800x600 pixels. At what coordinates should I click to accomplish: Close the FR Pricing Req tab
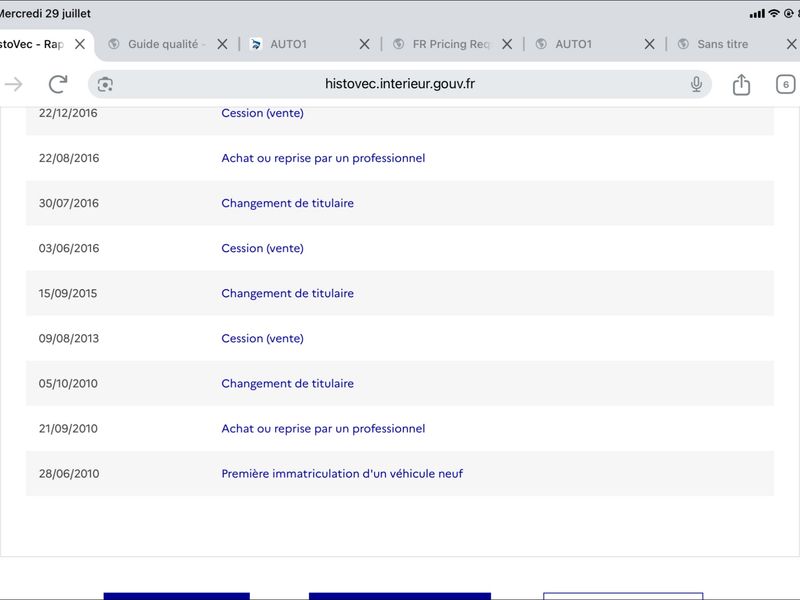click(x=507, y=44)
